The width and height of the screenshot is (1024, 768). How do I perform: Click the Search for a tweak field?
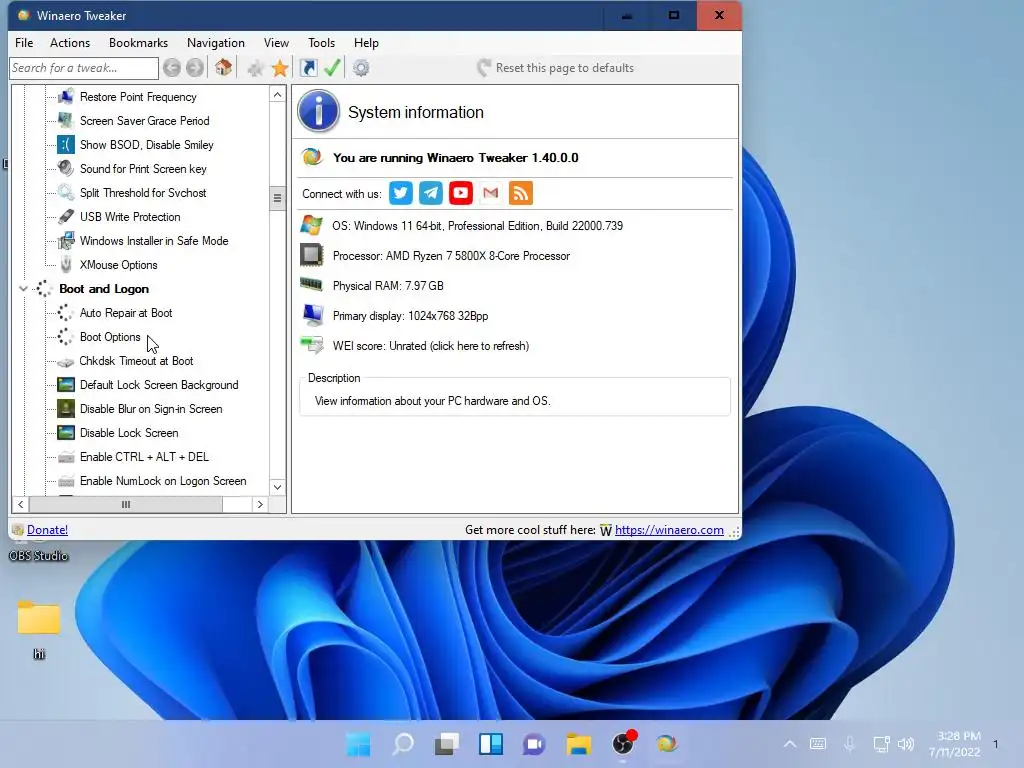pyautogui.click(x=84, y=68)
